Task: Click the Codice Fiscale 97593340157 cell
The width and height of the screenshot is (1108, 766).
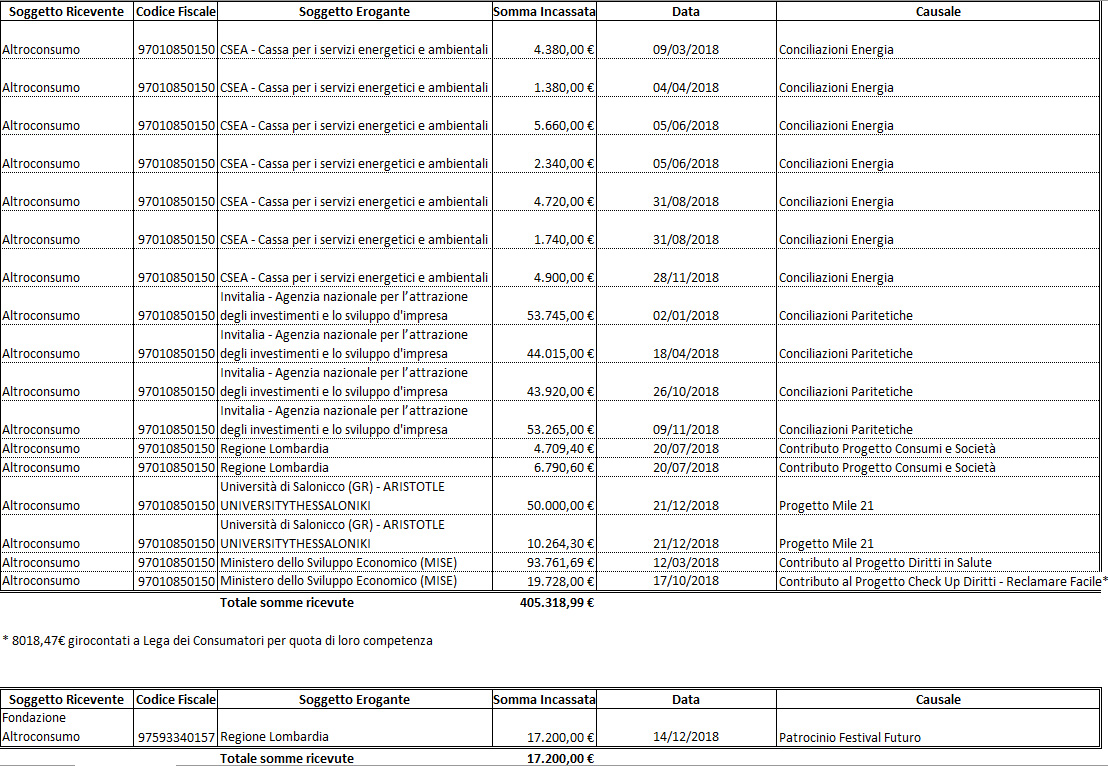Action: pyautogui.click(x=176, y=737)
